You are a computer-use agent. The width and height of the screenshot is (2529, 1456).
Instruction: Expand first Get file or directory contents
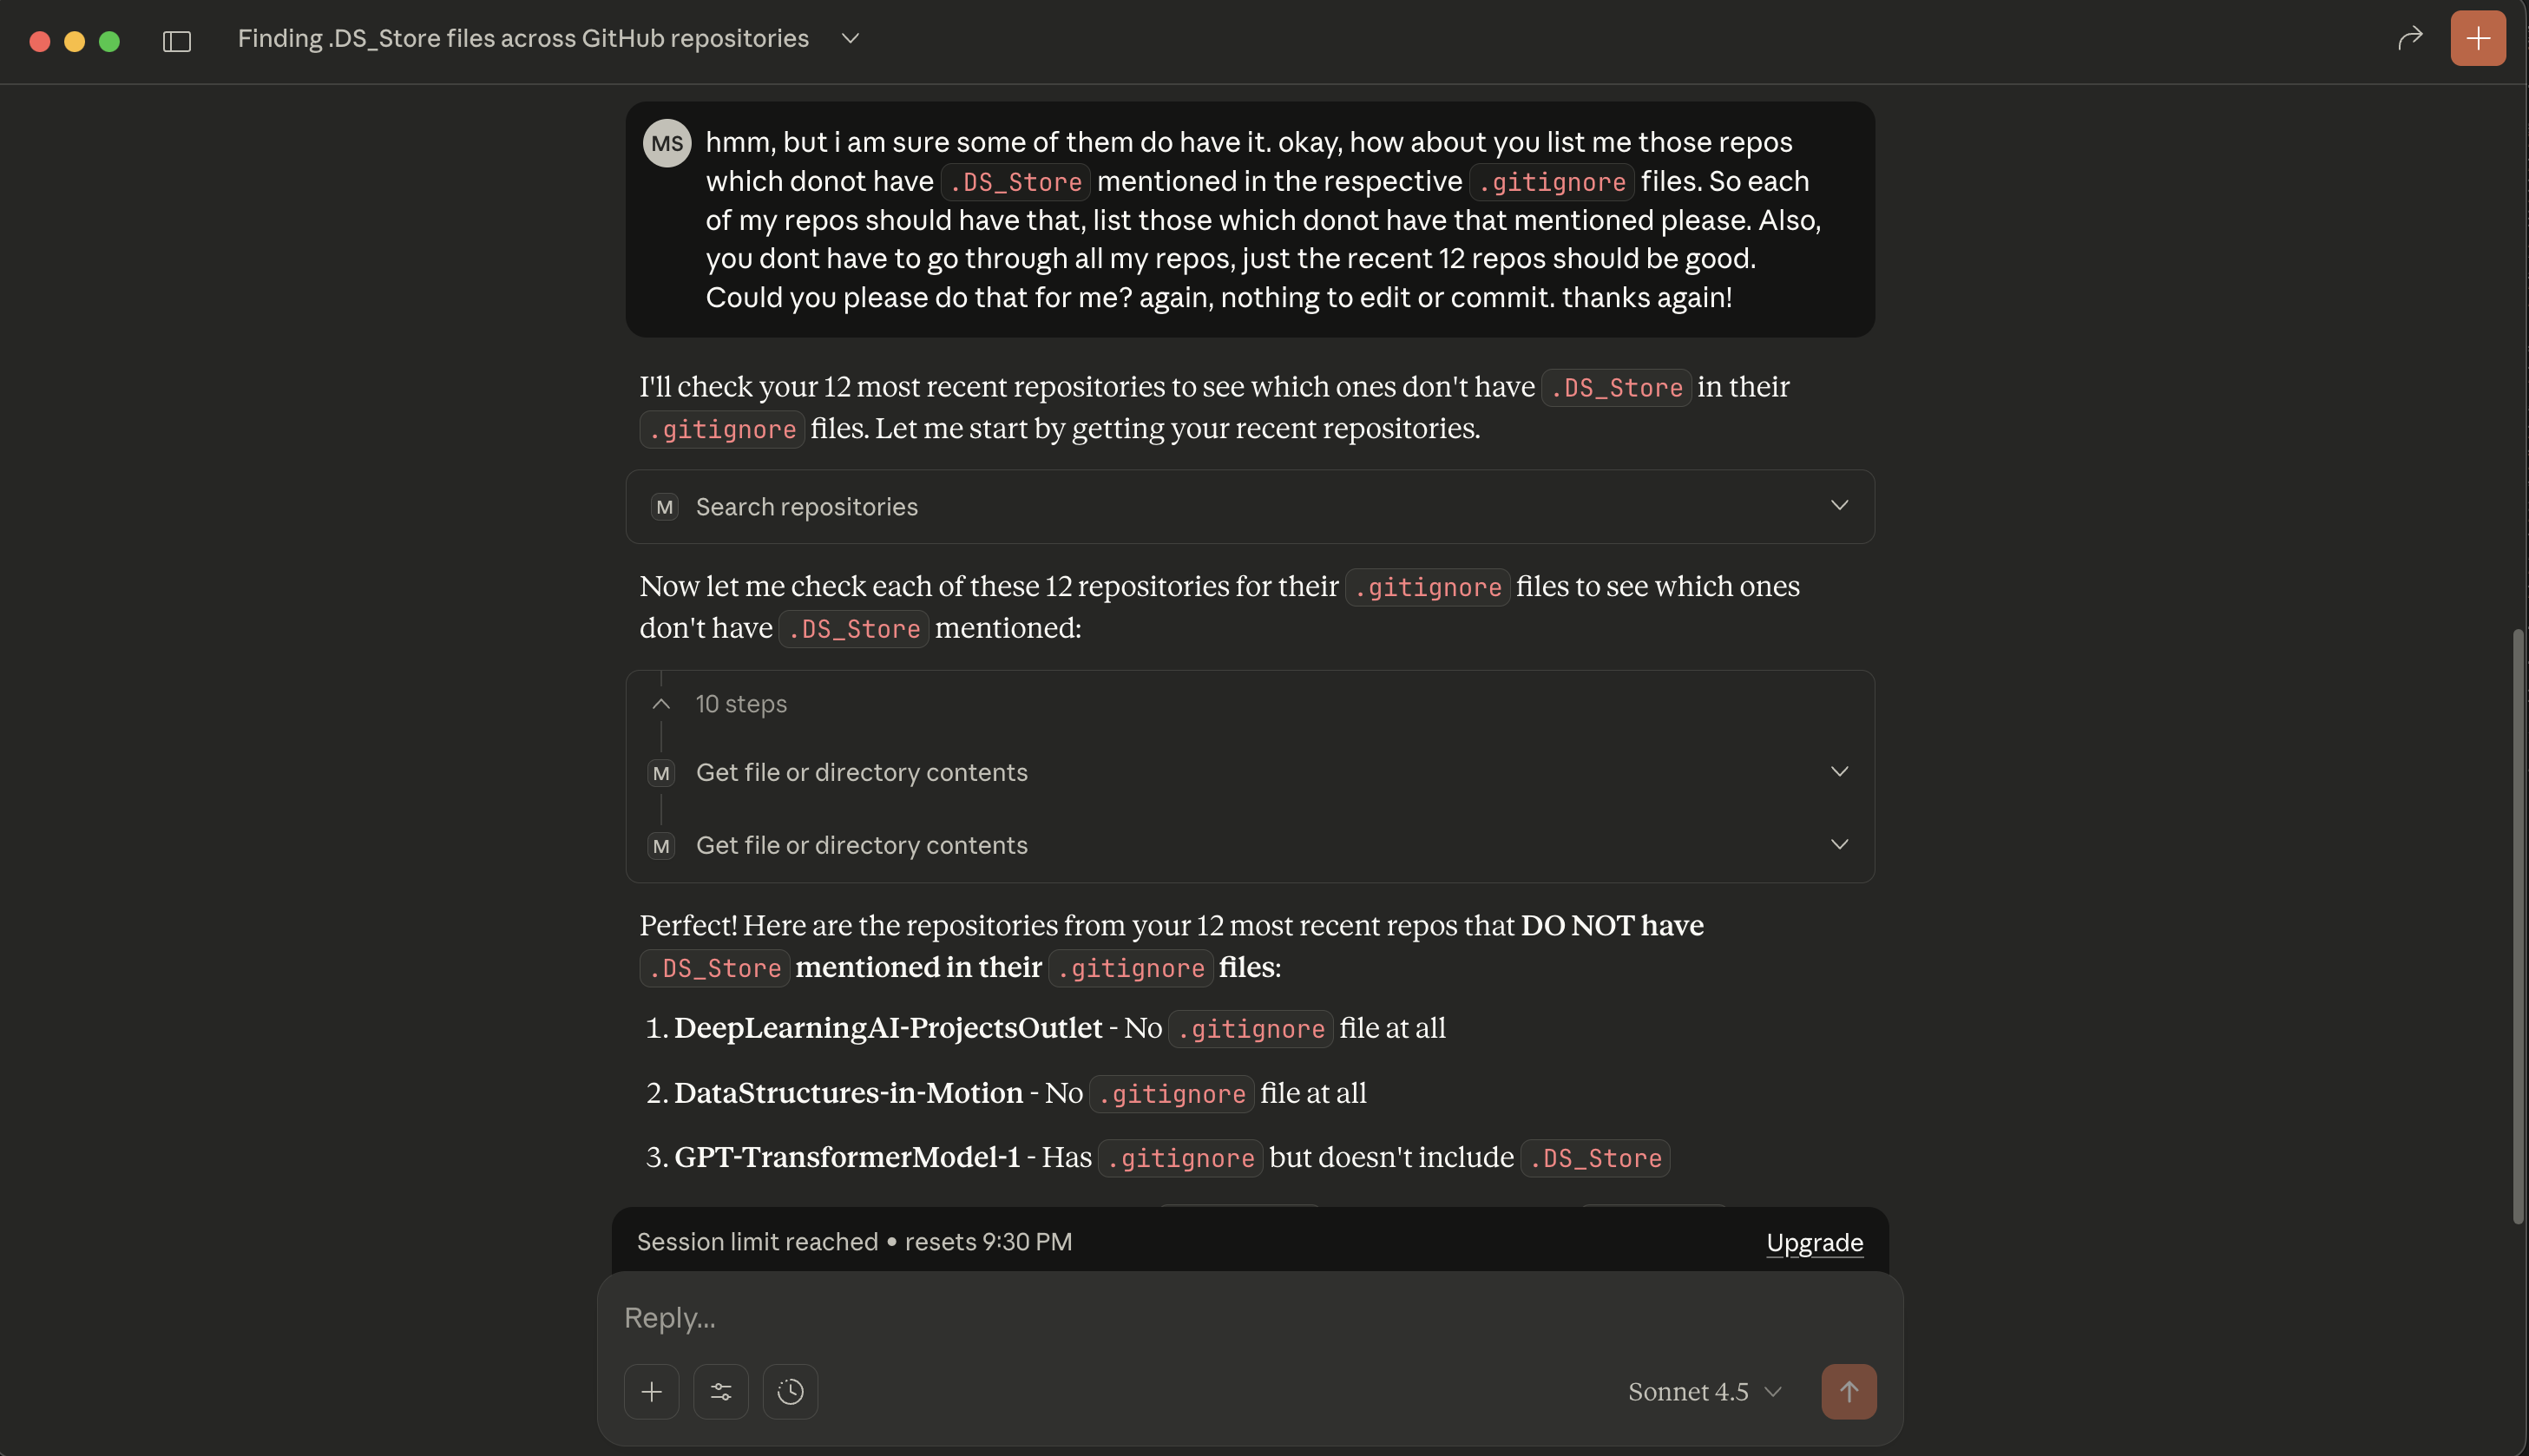[x=1838, y=772]
